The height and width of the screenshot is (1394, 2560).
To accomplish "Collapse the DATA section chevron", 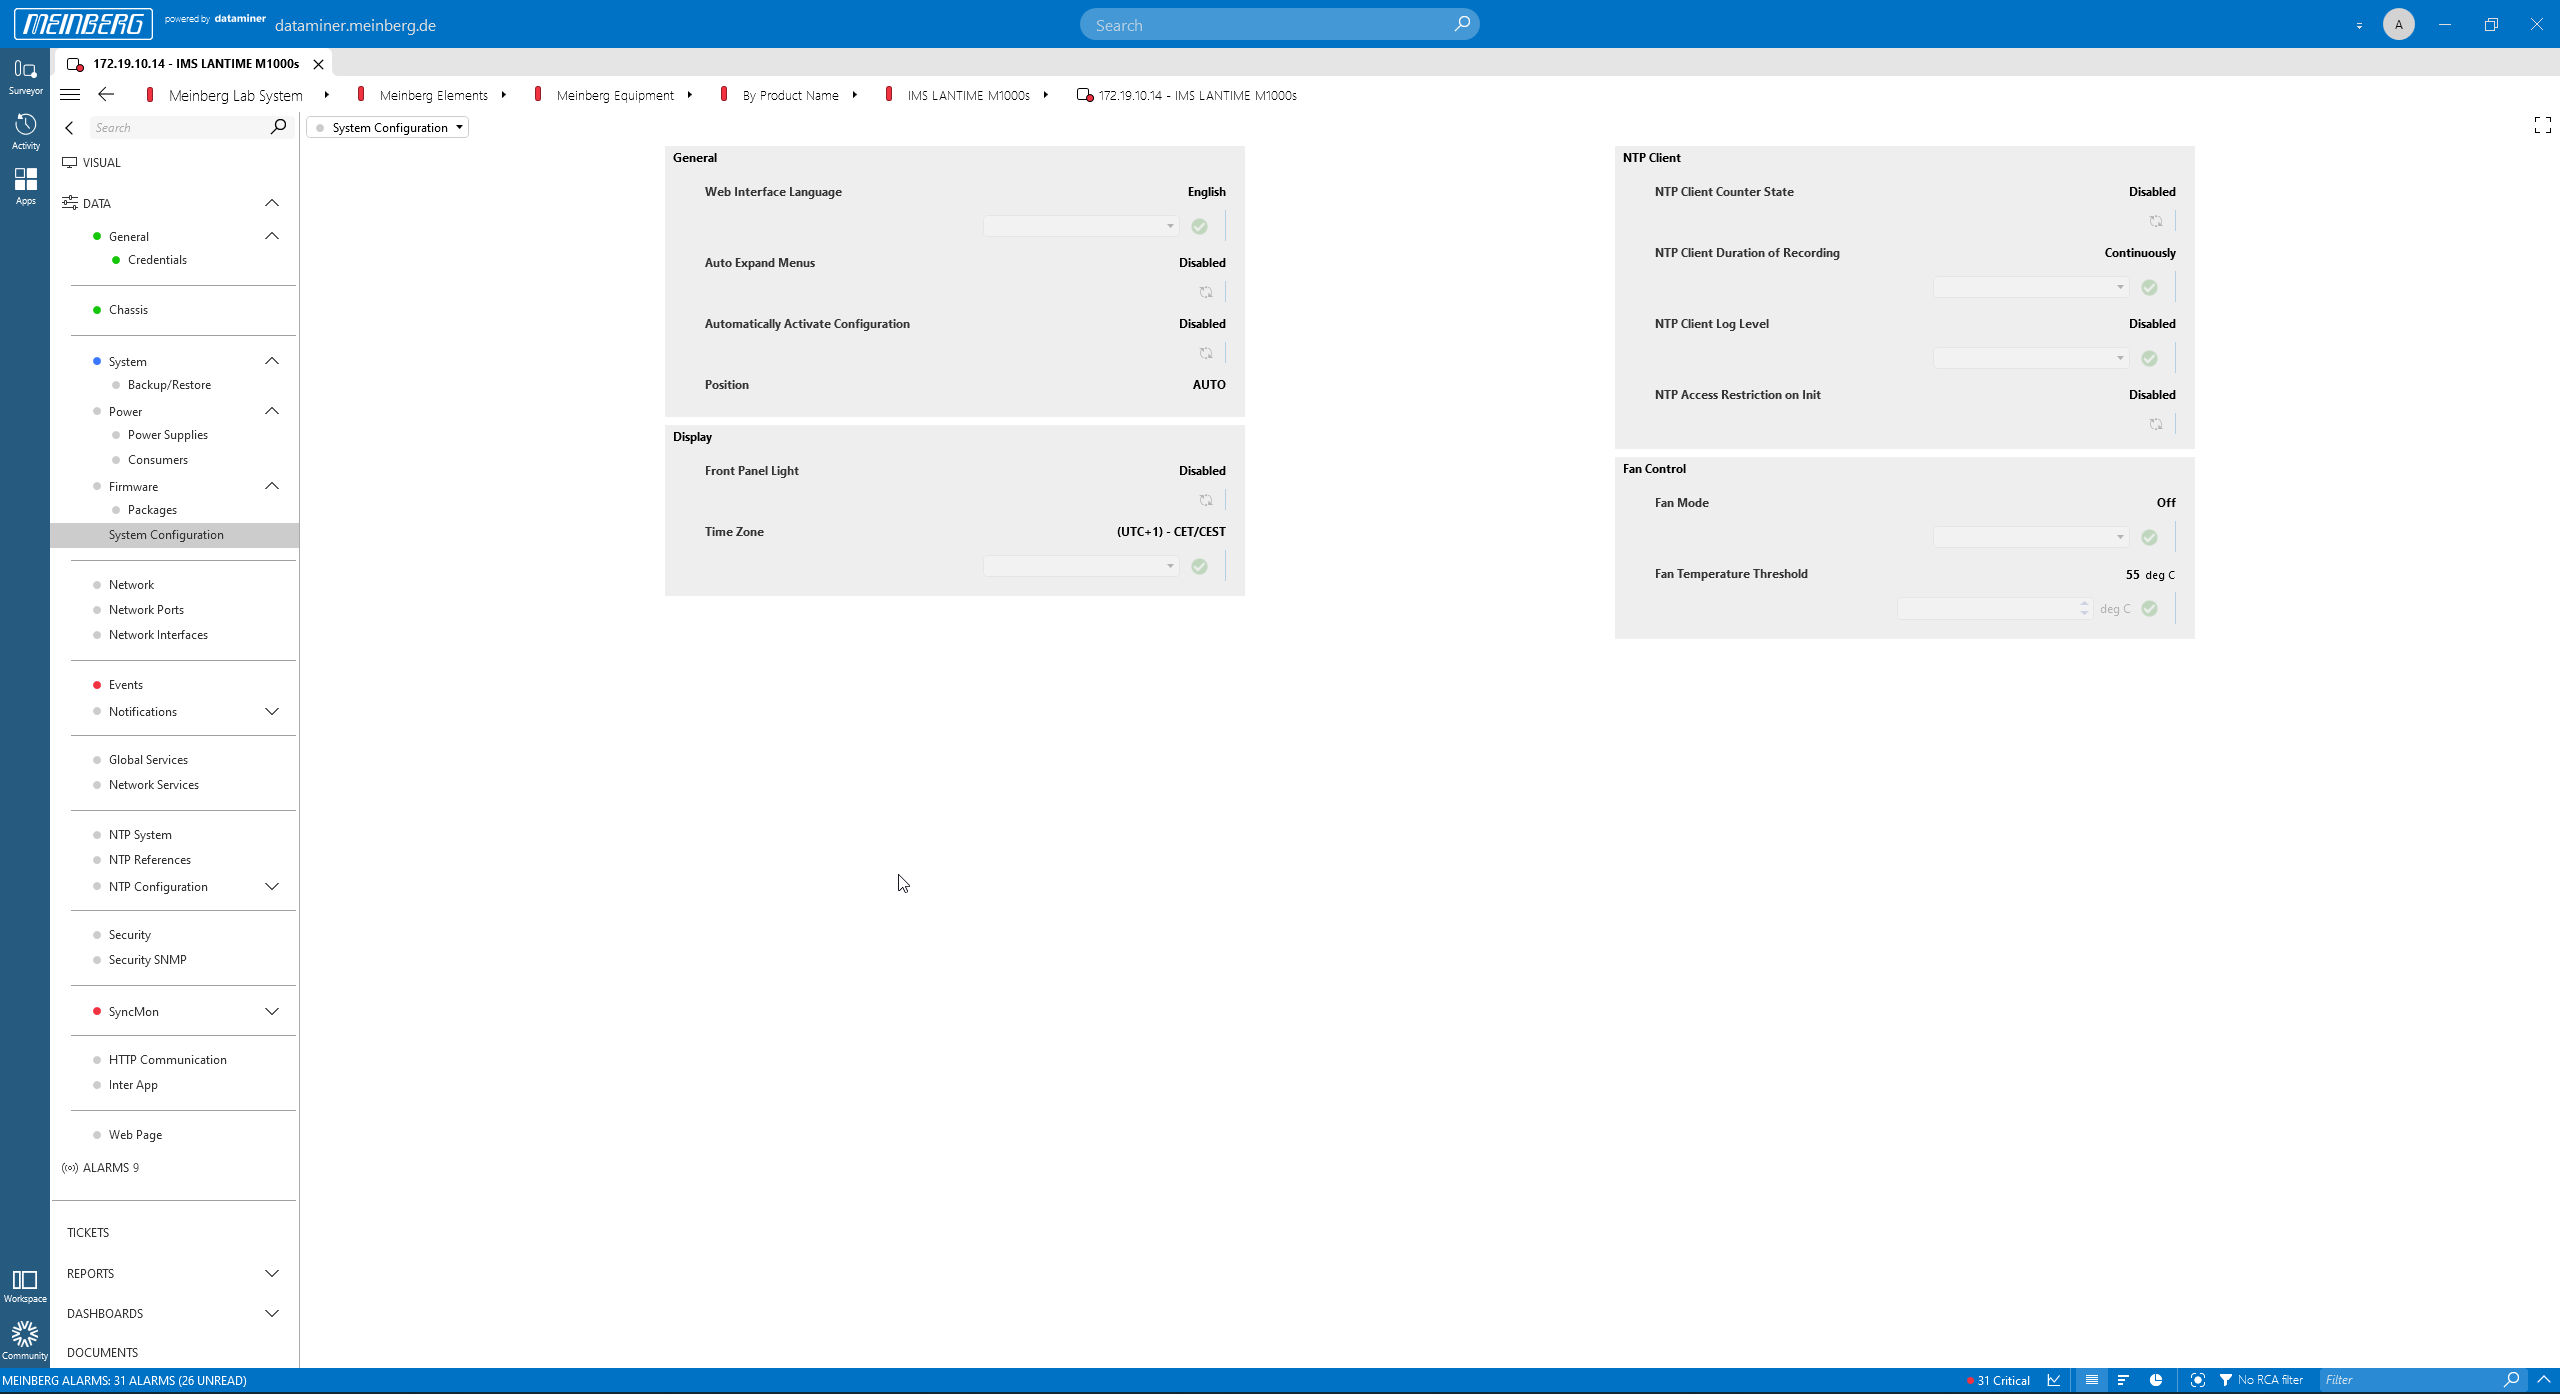I will 272,203.
